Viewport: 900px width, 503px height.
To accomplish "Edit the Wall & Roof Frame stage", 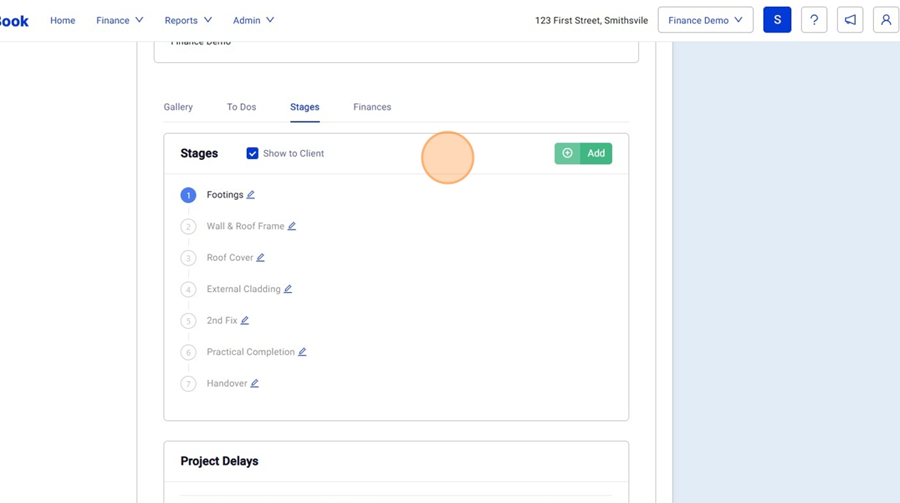I will point(292,226).
